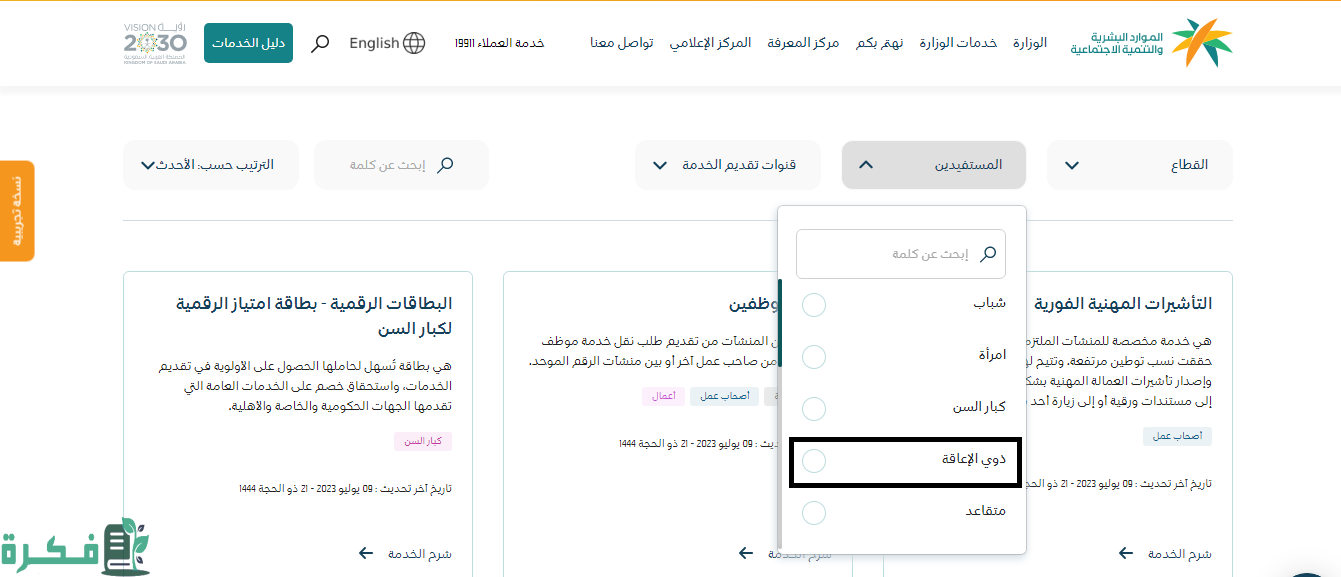The image size is (1341, 577).
Task: Click the Vision 2030 logo
Action: coord(155,43)
